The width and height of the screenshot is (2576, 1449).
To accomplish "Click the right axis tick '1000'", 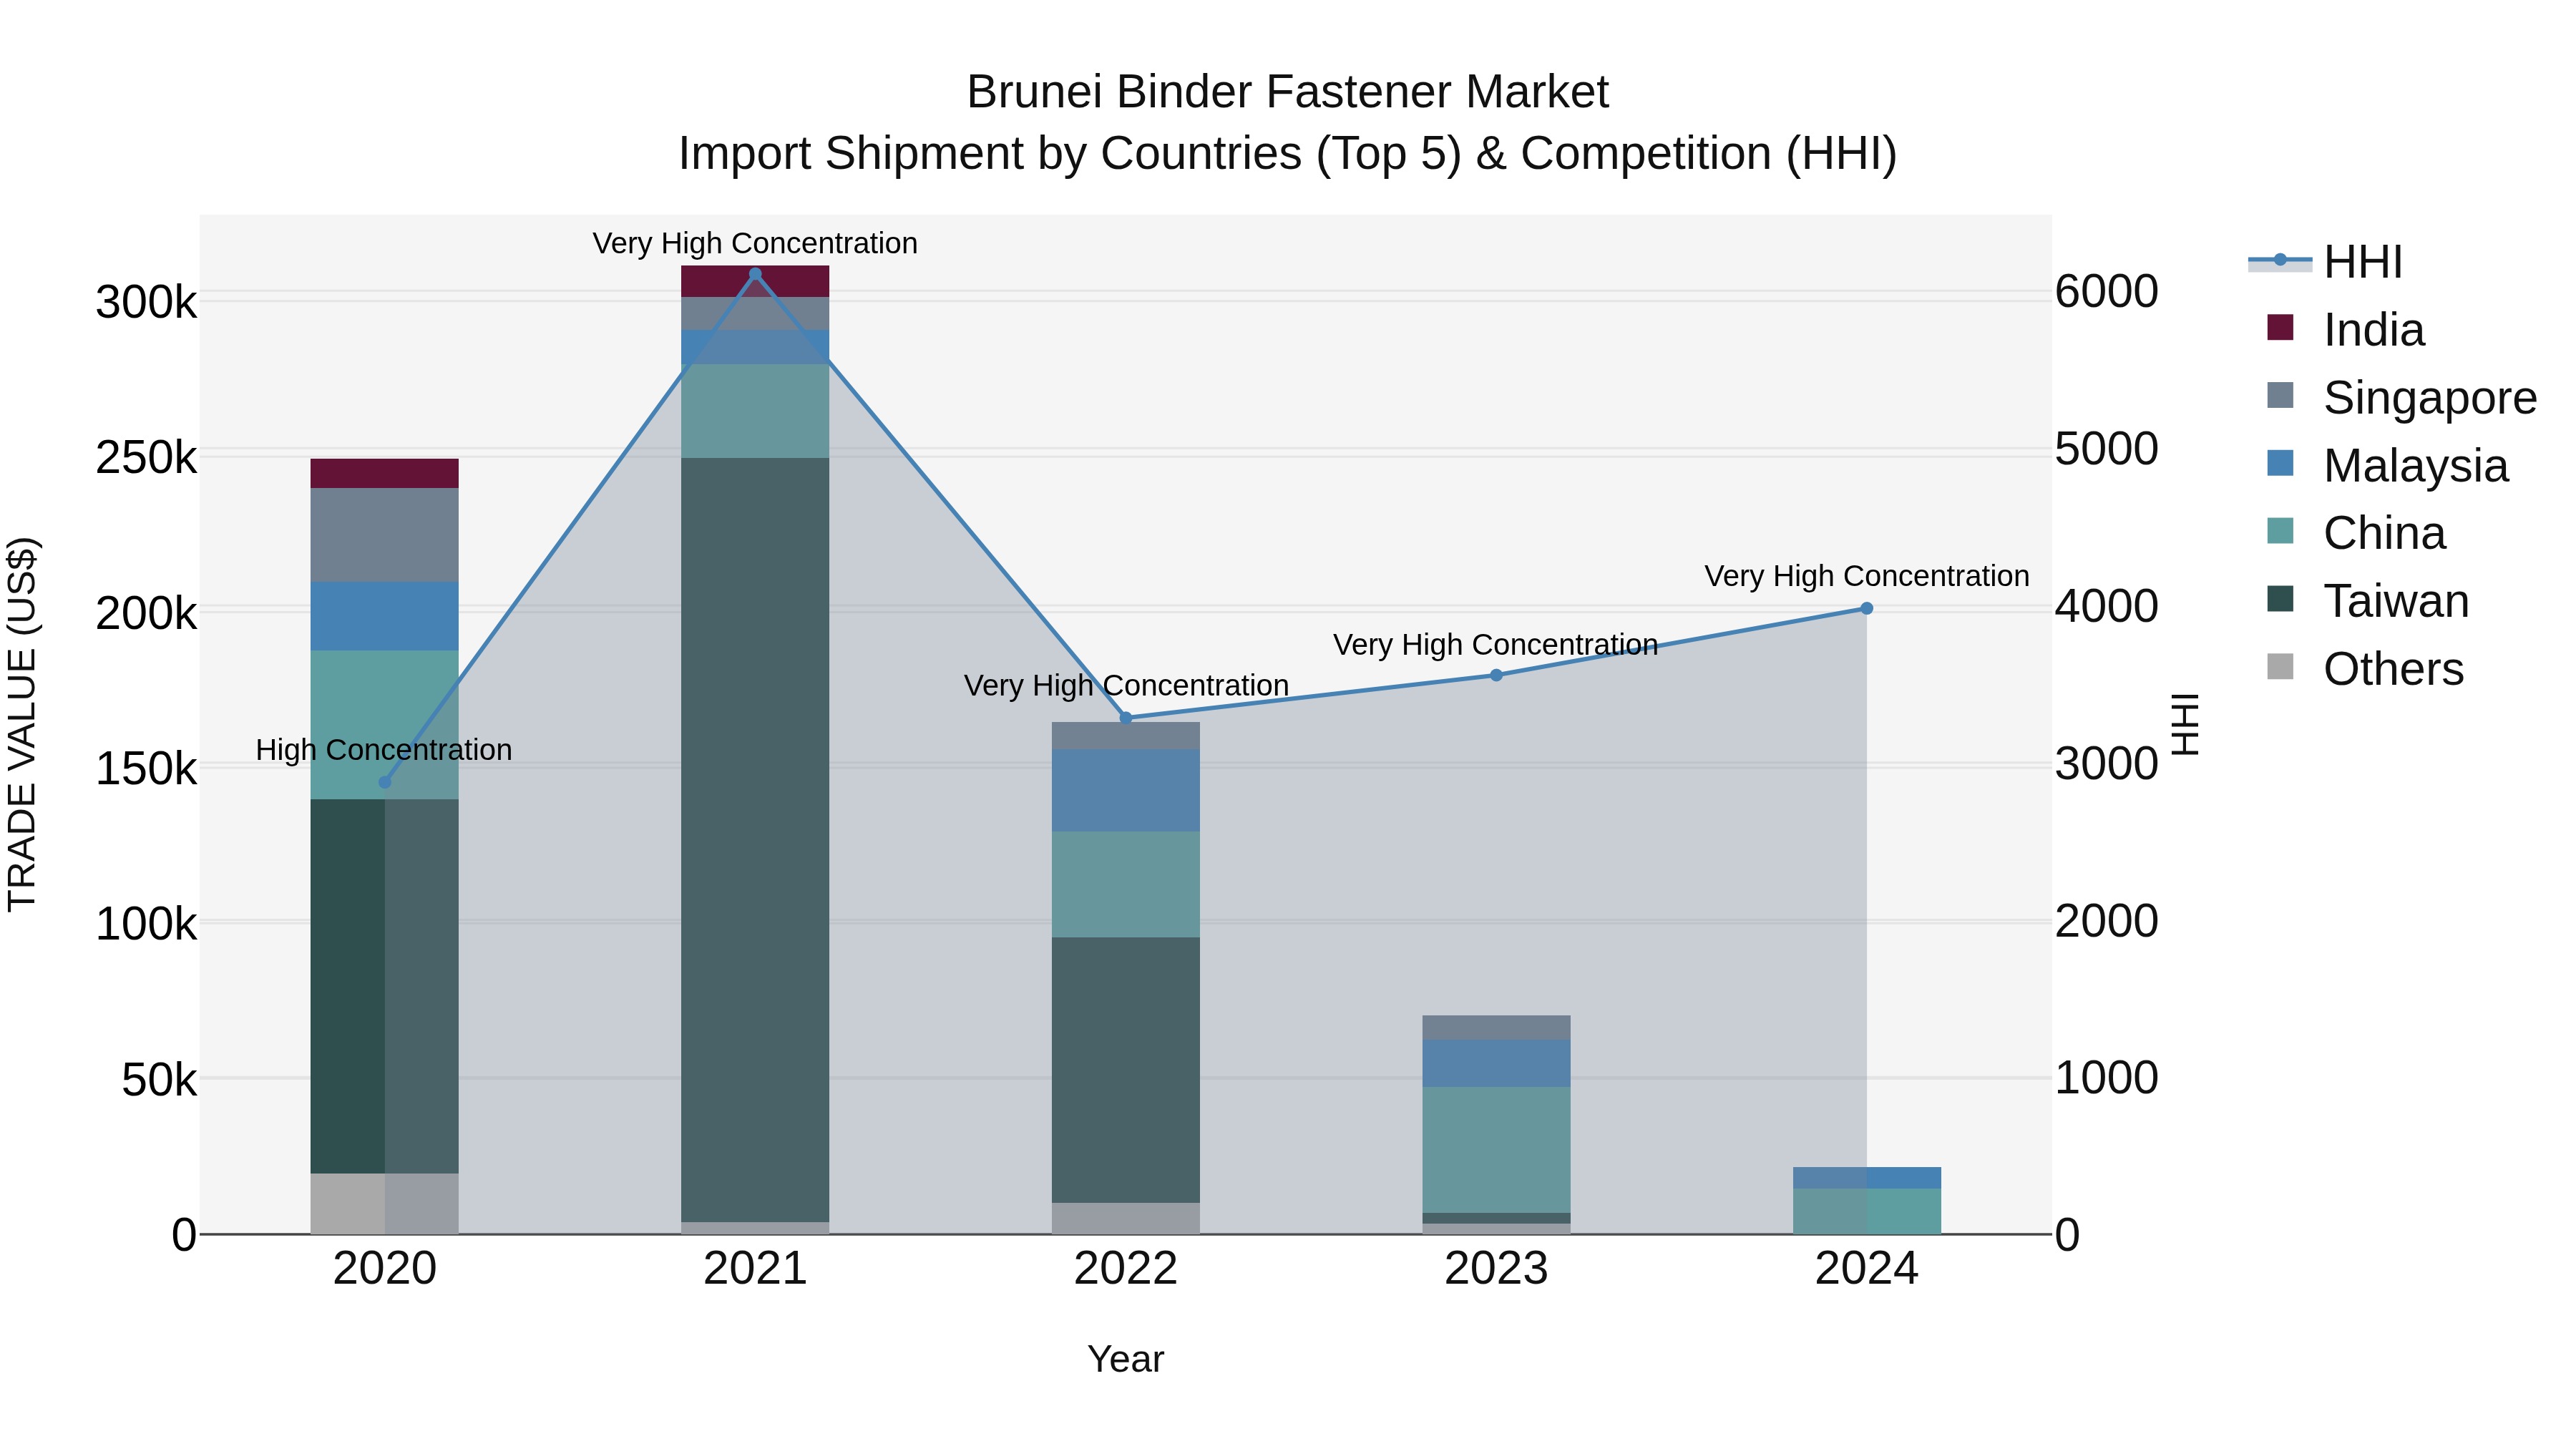I will (x=2107, y=1078).
